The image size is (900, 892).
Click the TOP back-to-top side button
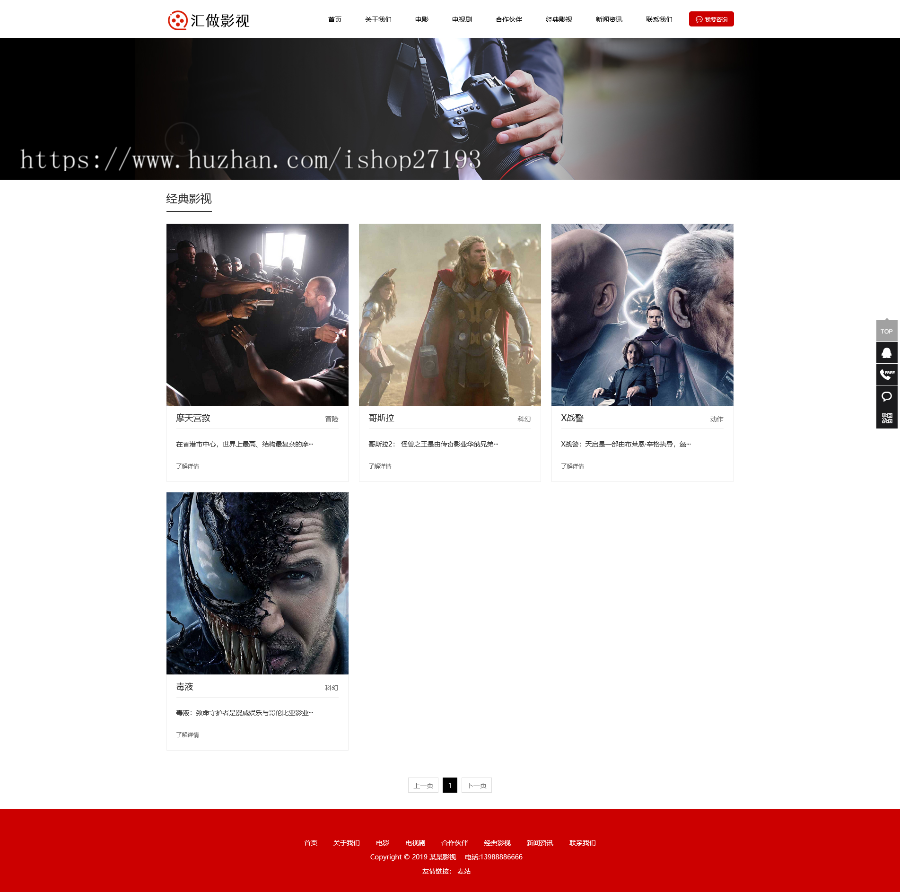coord(887,331)
